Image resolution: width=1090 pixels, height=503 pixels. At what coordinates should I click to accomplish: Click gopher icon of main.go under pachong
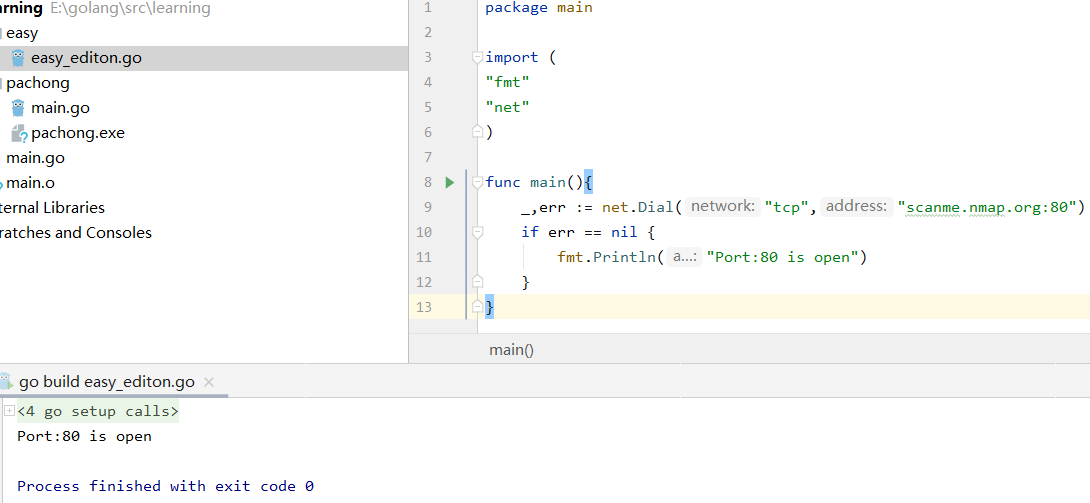point(17,108)
